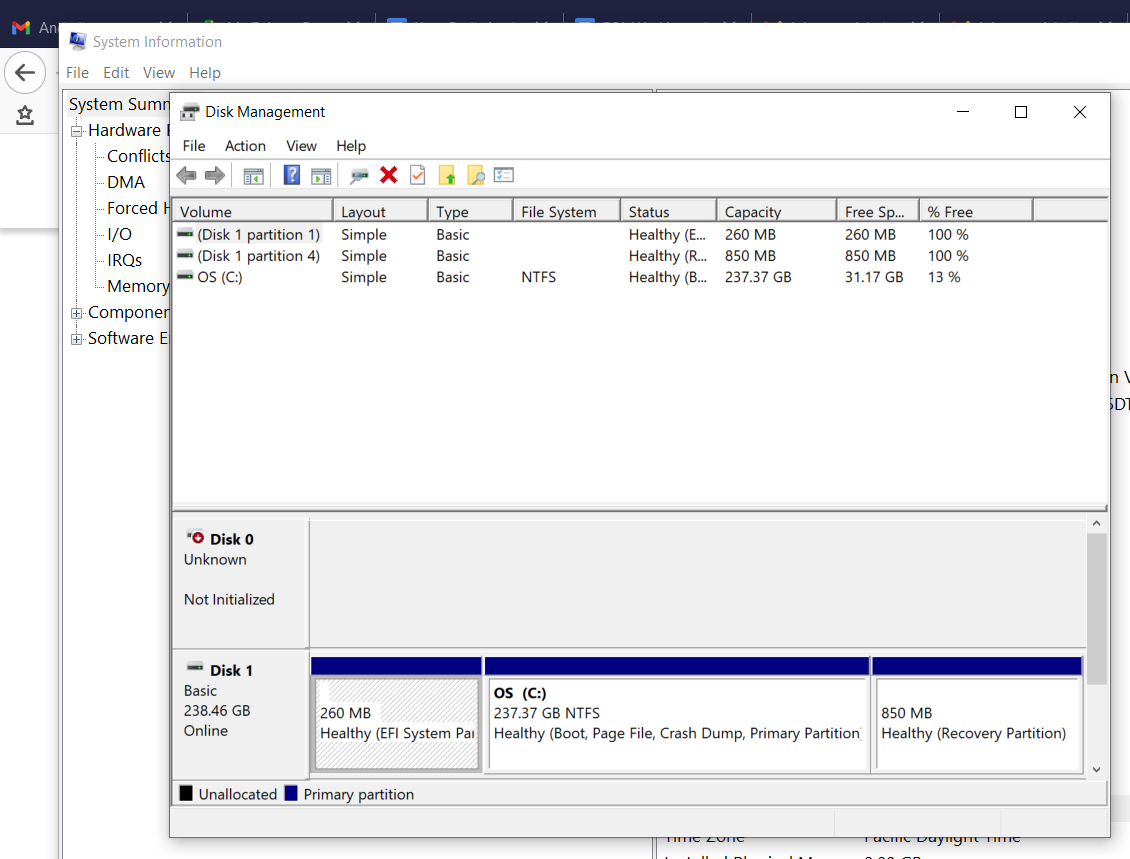
Task: Click the drive icon beside OS (C:) row
Action: [x=185, y=276]
